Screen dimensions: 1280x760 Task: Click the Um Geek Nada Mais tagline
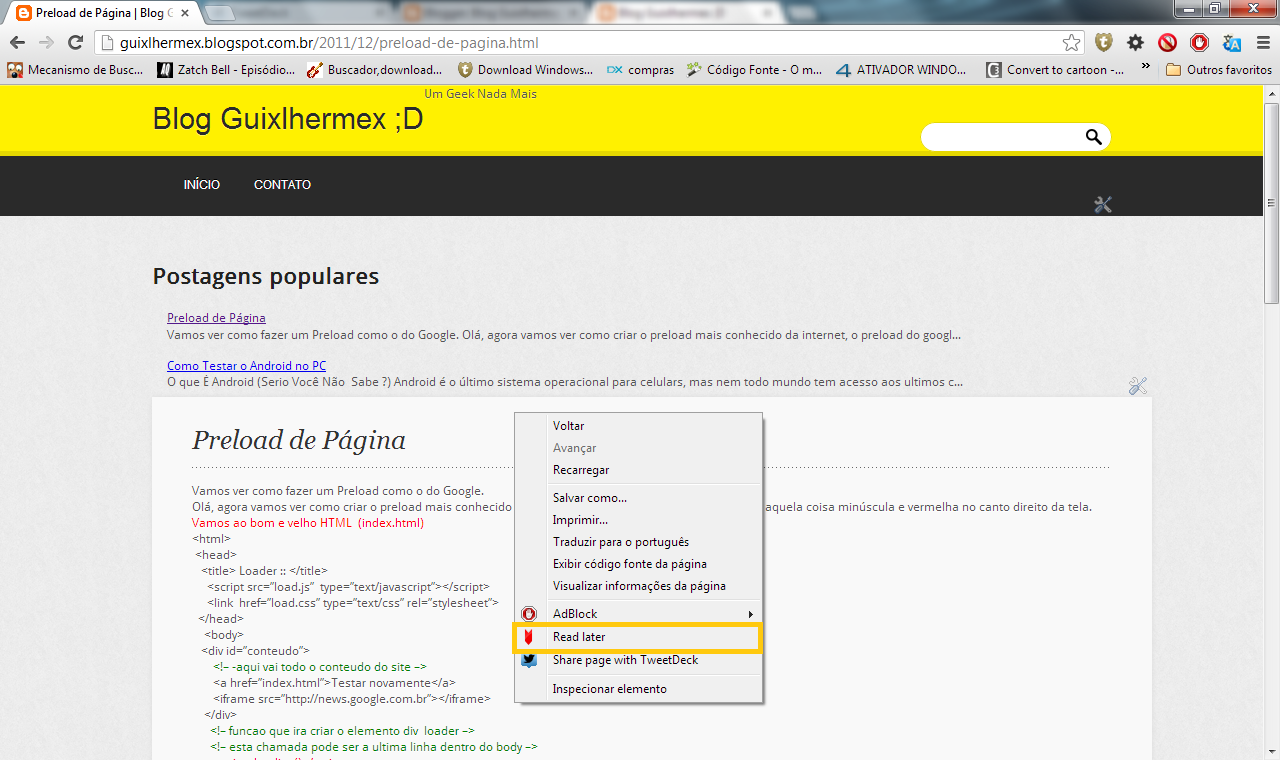pyautogui.click(x=481, y=94)
